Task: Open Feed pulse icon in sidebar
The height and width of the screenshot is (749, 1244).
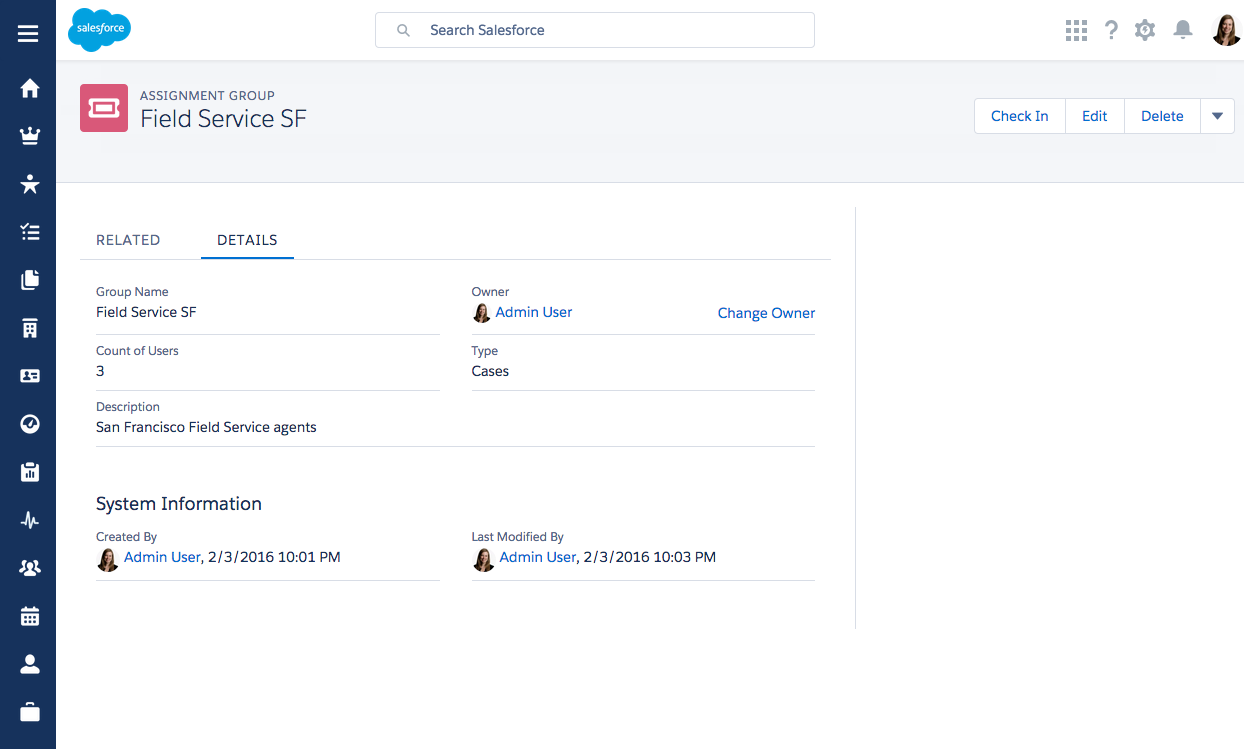Action: coord(29,520)
